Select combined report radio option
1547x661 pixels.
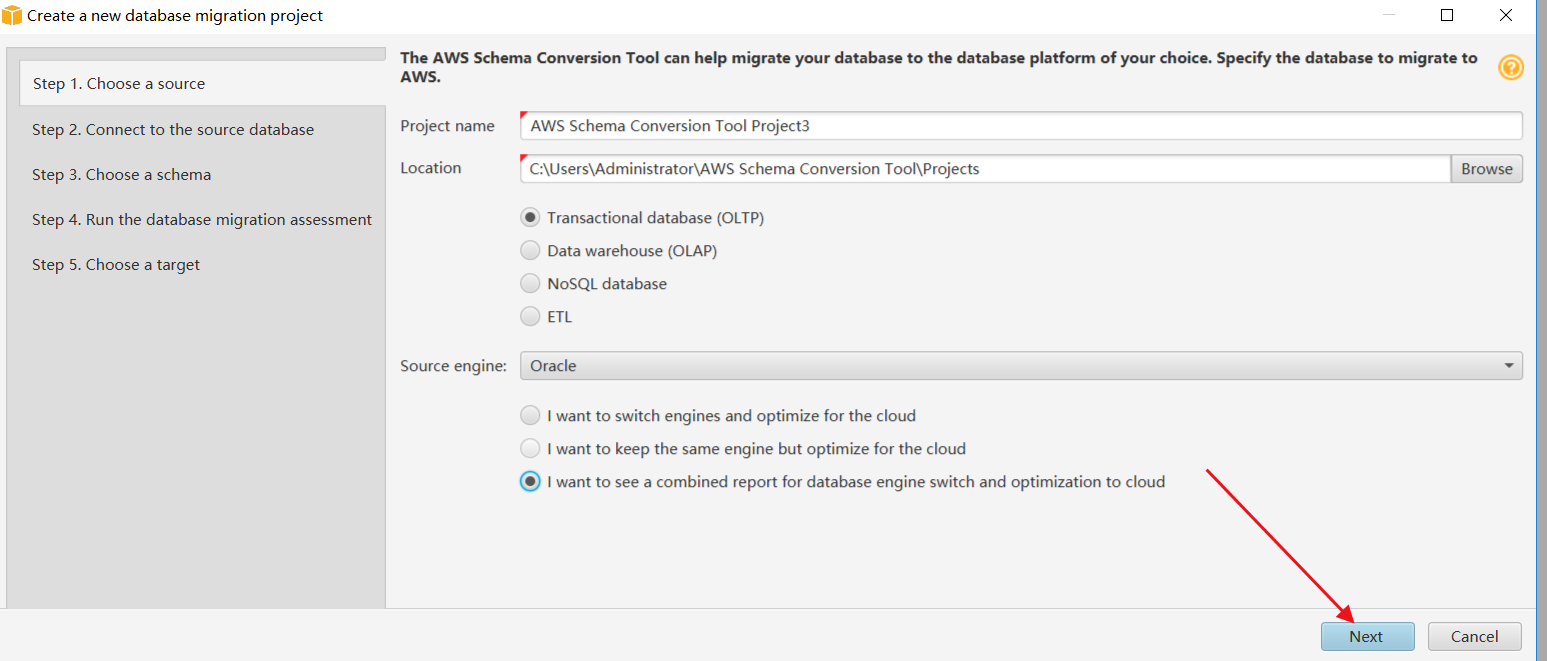[530, 482]
